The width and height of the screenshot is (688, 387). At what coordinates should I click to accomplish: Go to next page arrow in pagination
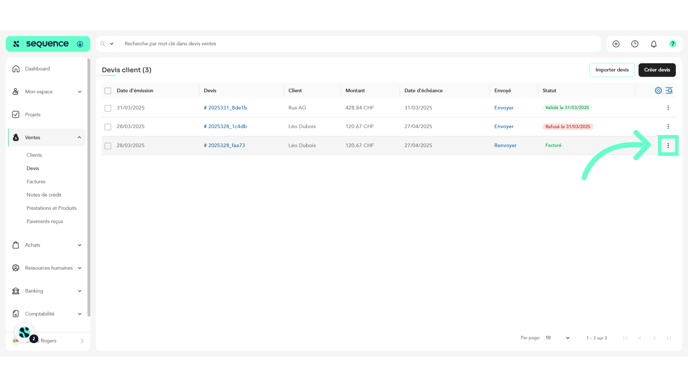pos(654,338)
